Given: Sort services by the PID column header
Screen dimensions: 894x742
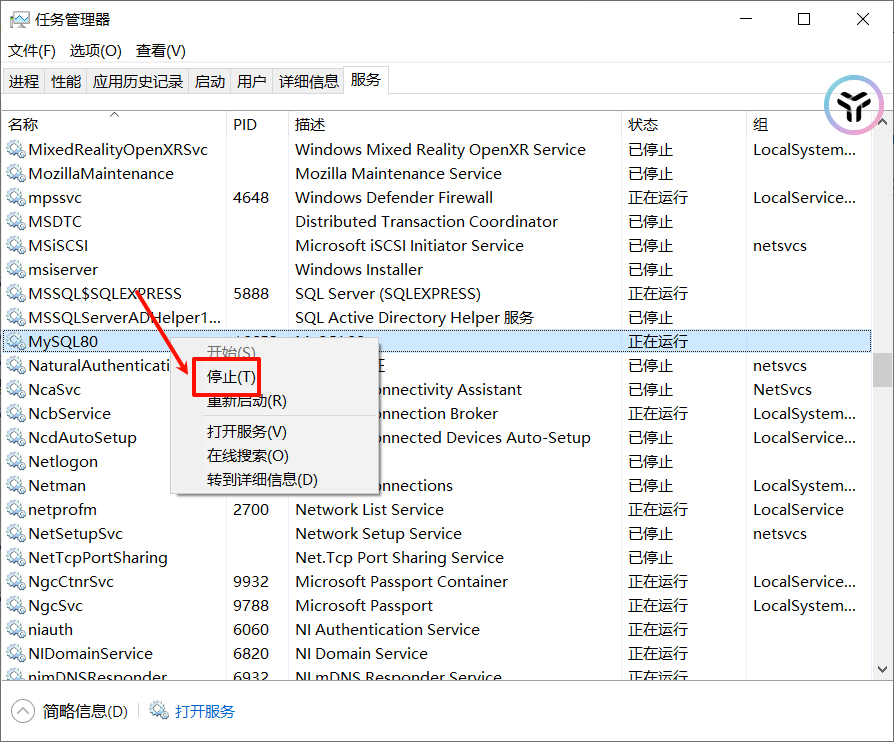Looking at the screenshot, I should click(258, 124).
